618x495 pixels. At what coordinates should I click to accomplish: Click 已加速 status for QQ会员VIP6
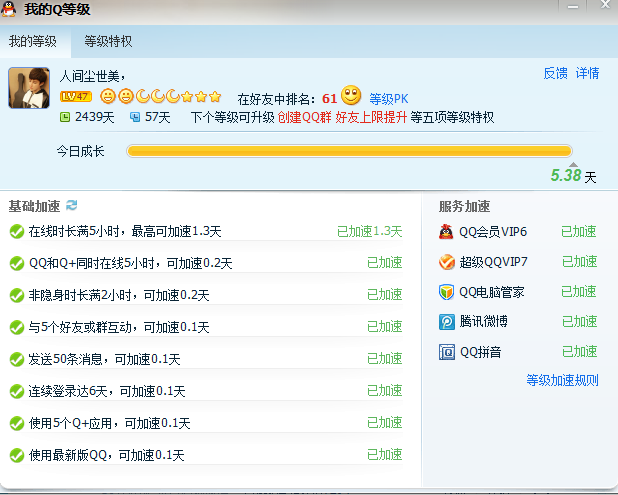point(579,232)
